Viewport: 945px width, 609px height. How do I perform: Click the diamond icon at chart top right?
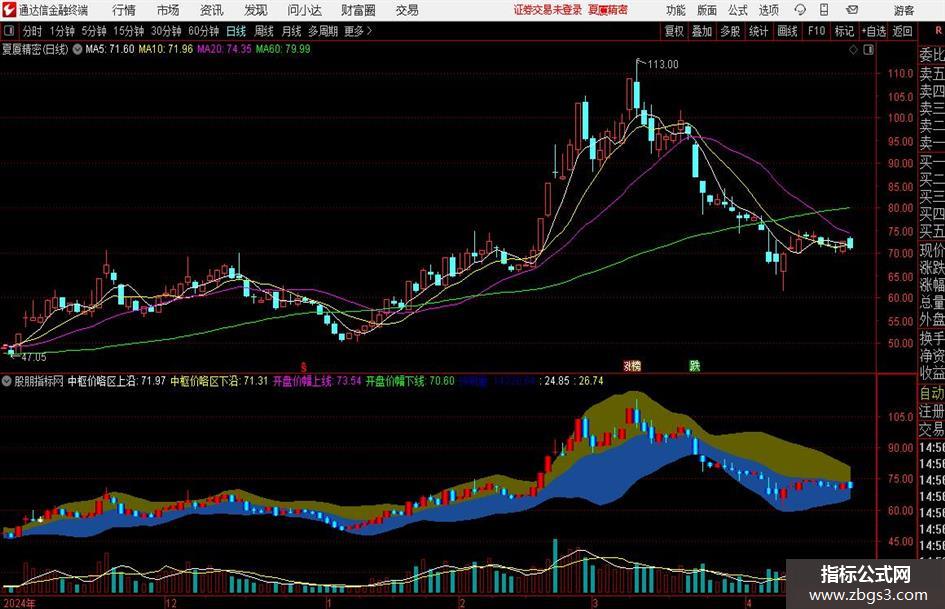point(853,50)
